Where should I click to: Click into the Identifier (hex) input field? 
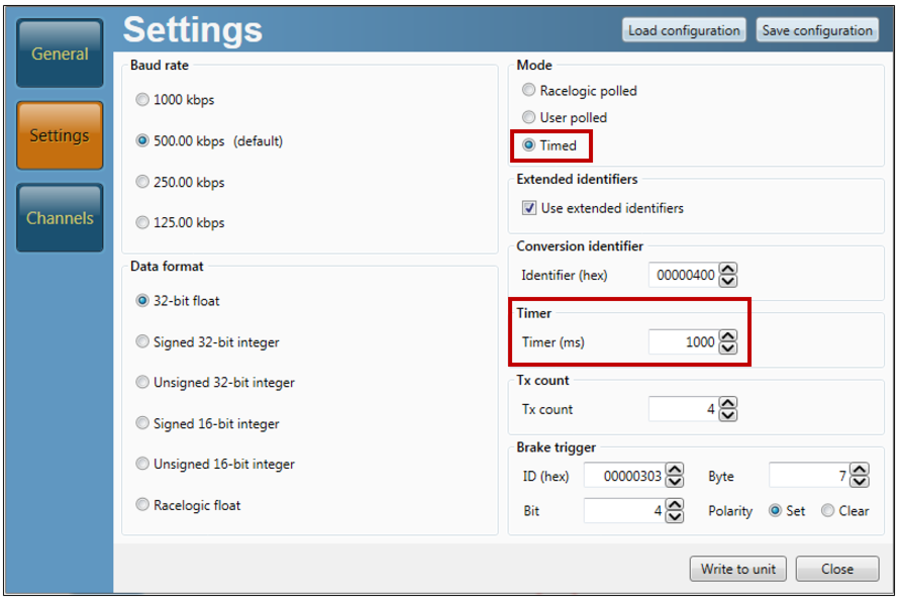click(683, 275)
